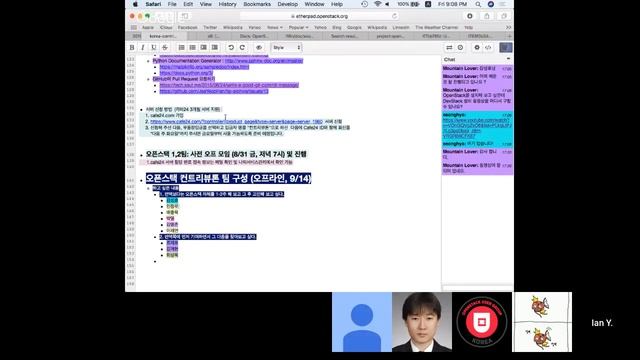Viewport: 640px width, 360px height.
Task: Open docs.python.org/3 link in pad
Action: pos(186,73)
